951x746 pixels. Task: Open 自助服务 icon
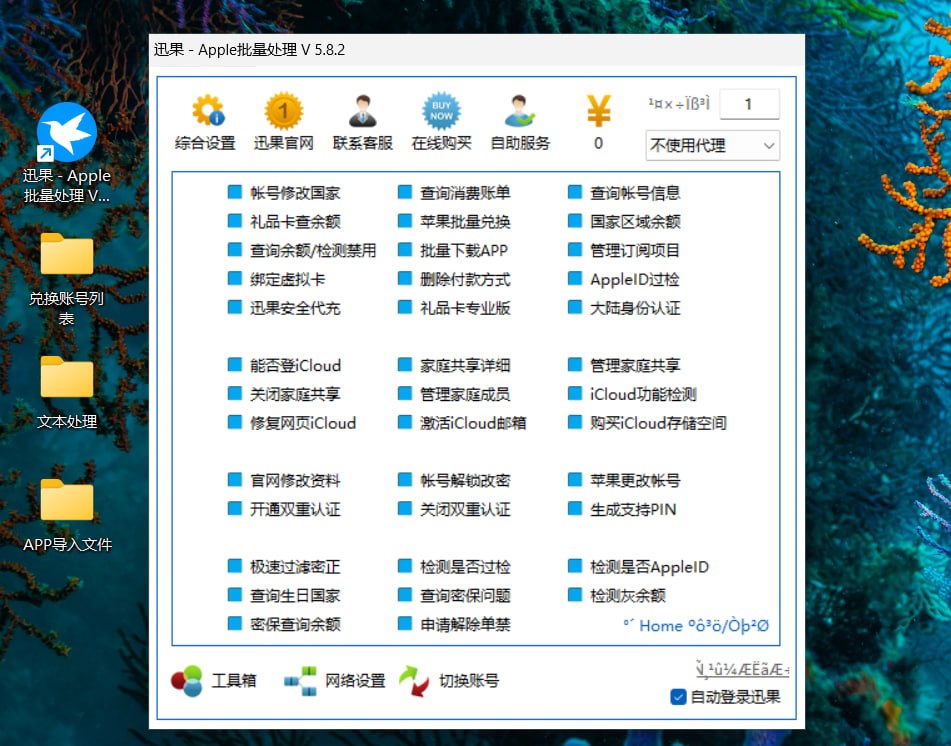pyautogui.click(x=520, y=111)
